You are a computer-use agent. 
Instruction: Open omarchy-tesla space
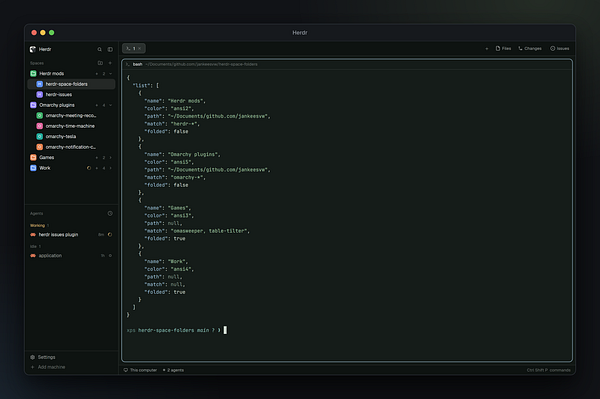click(x=71, y=137)
